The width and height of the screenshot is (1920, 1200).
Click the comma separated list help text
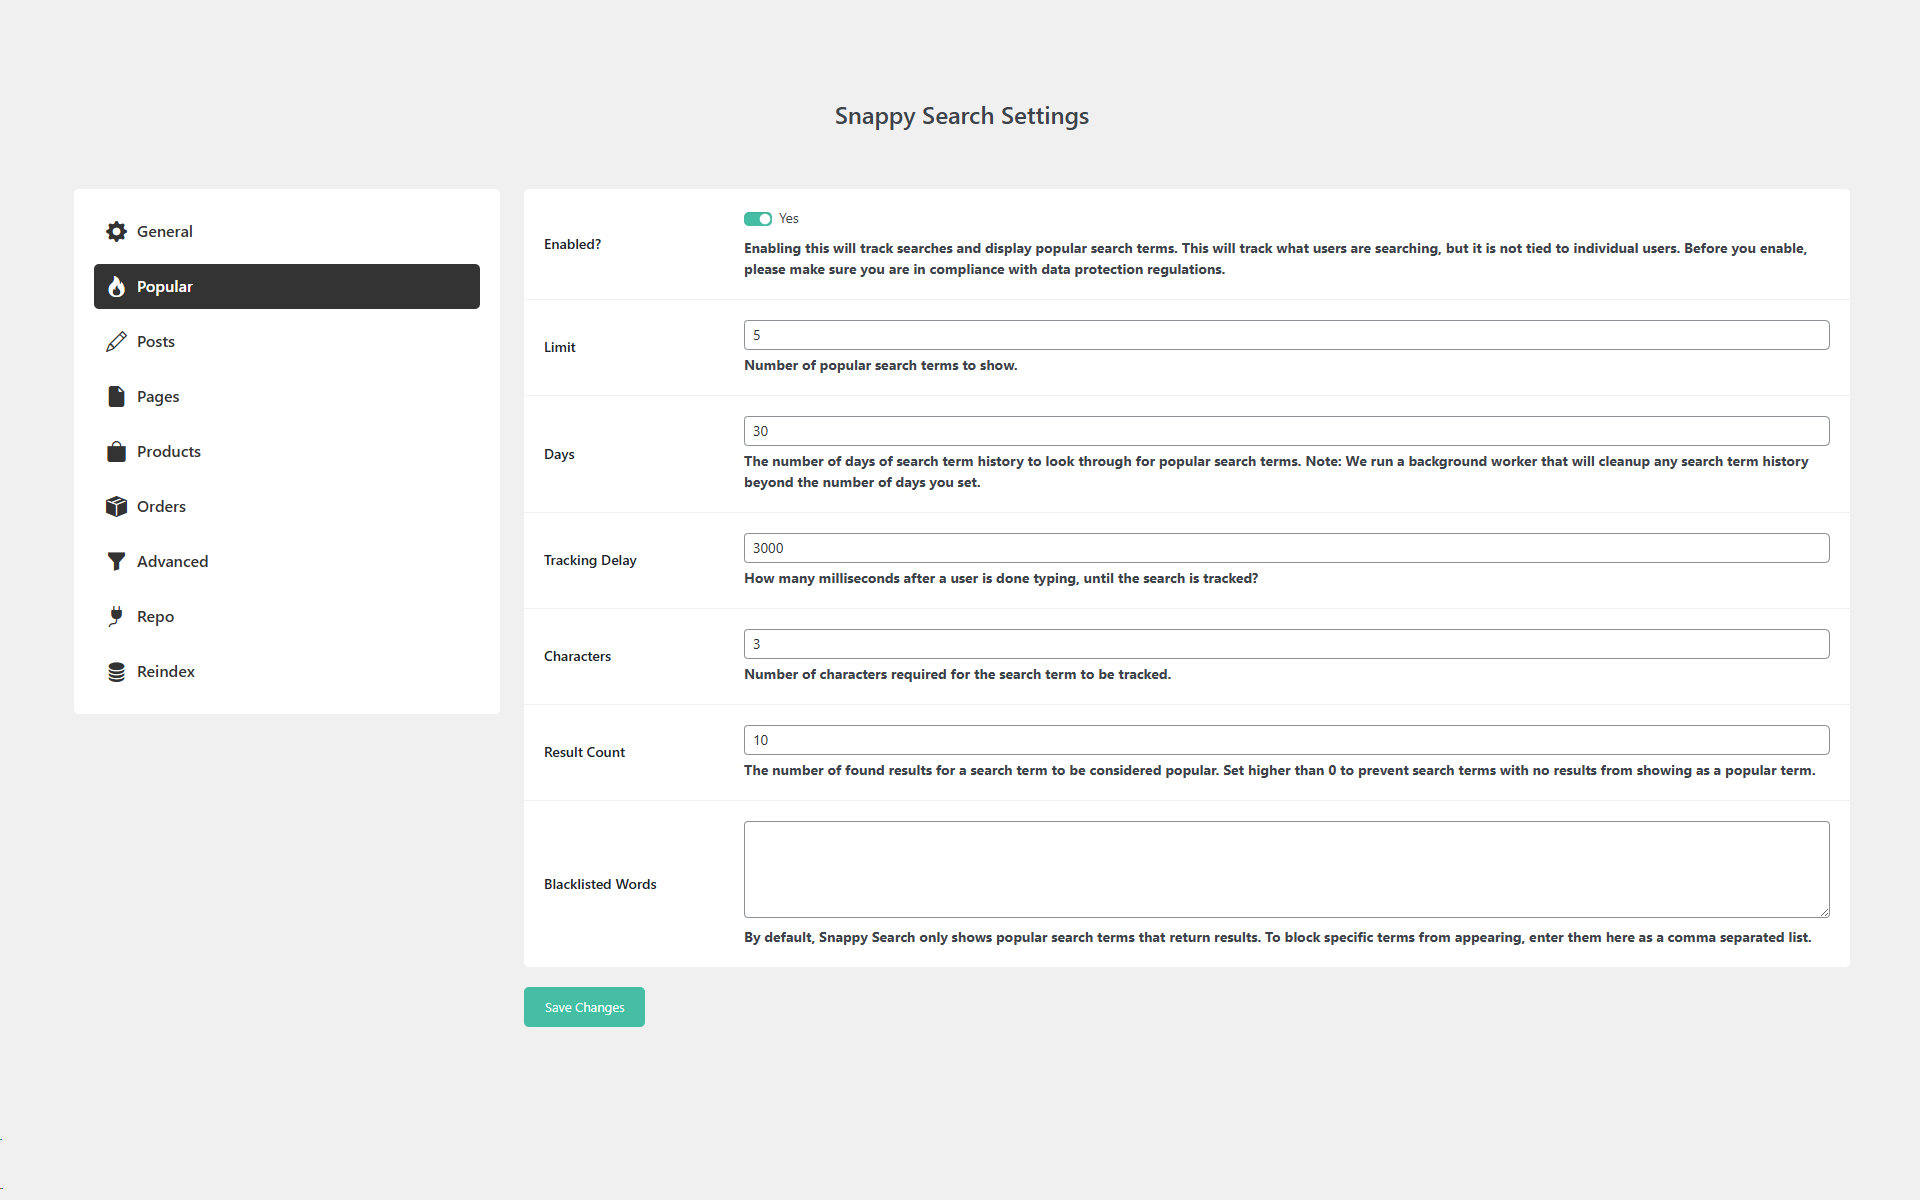(1278, 937)
